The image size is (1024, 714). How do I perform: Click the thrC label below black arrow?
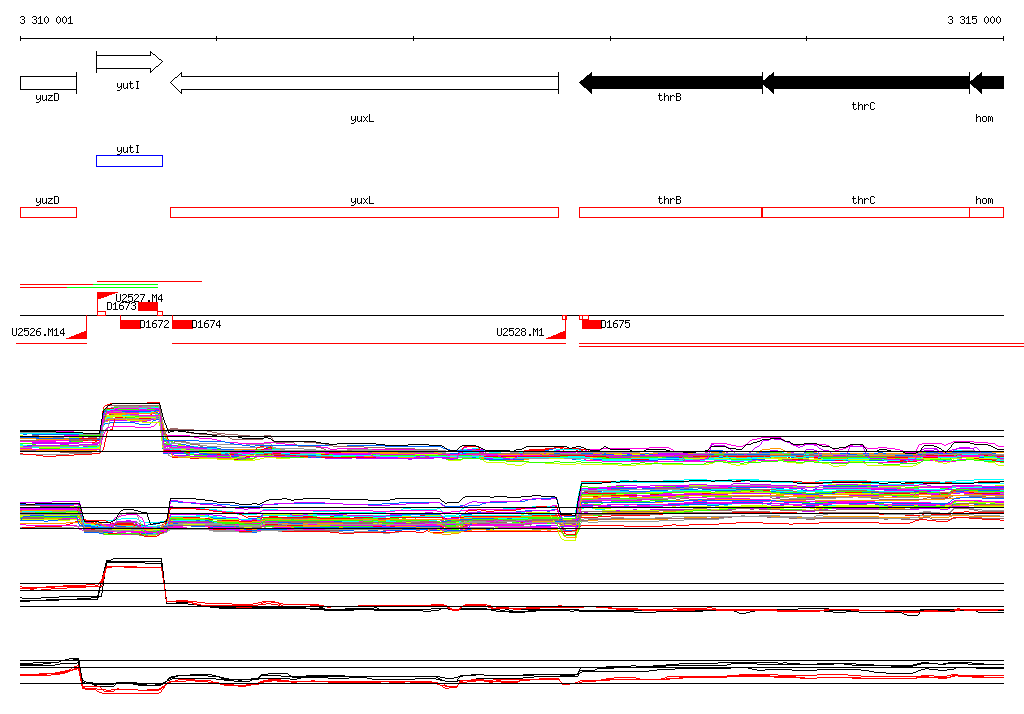863,106
